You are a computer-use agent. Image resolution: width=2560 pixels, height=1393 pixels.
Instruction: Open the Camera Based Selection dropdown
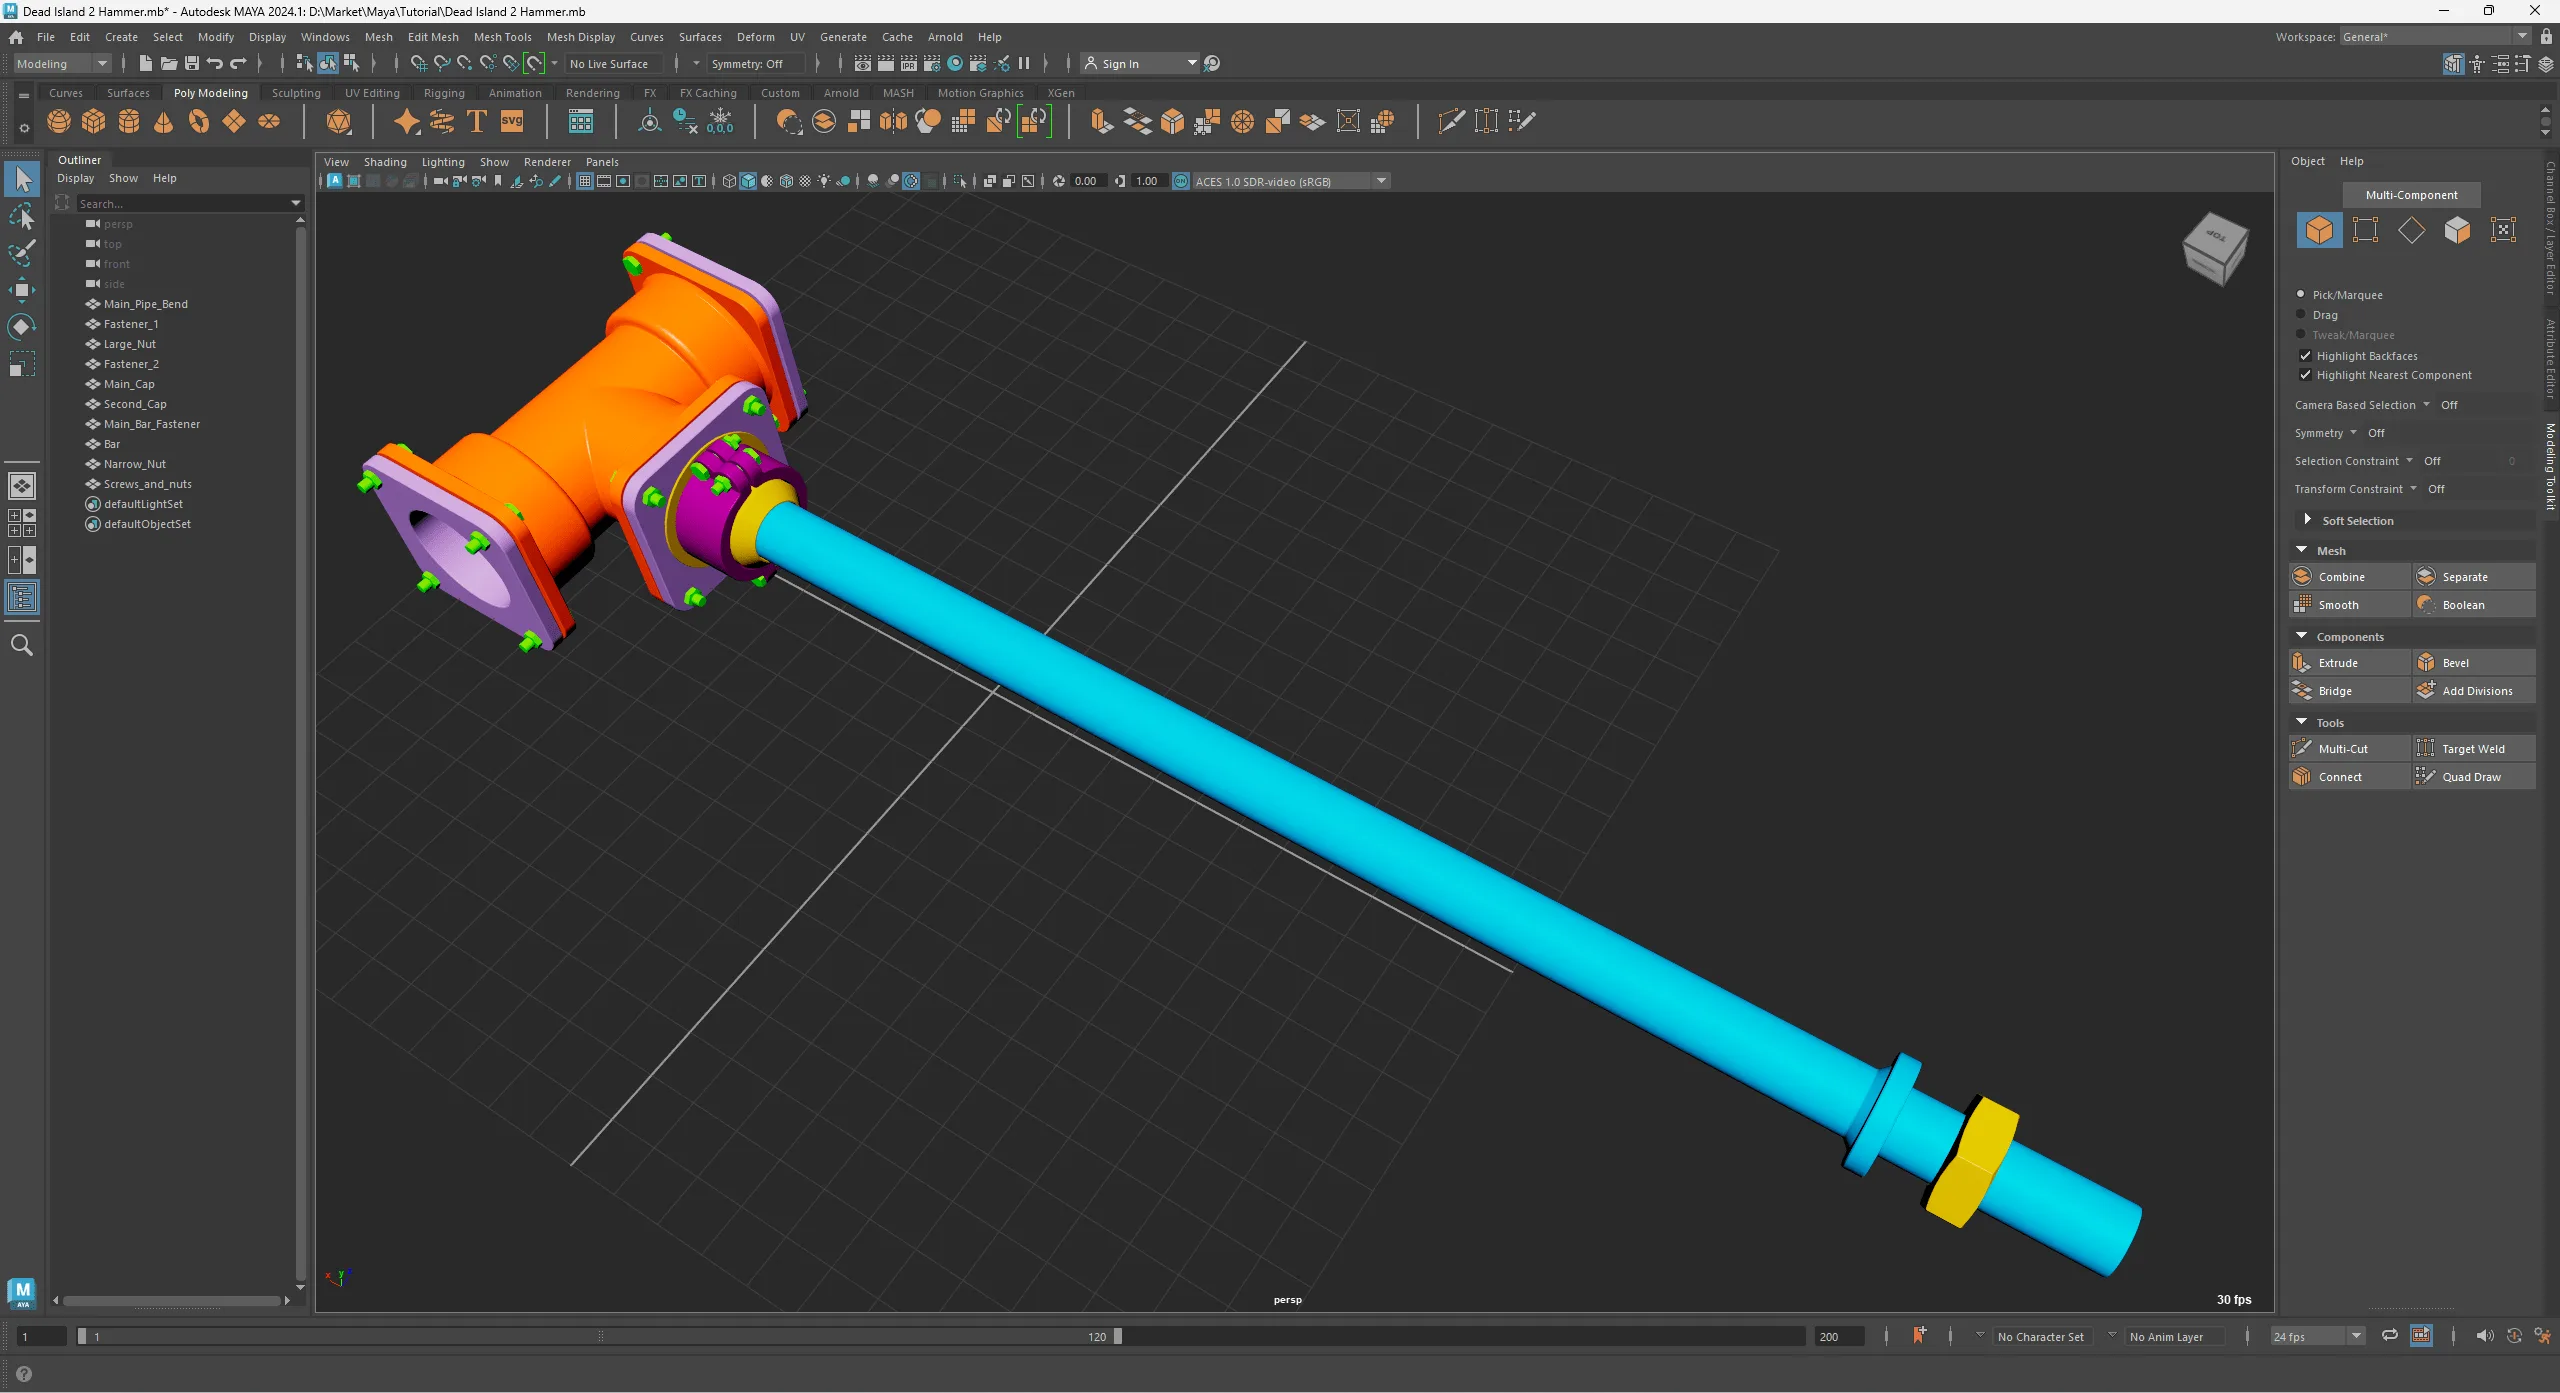click(2426, 404)
